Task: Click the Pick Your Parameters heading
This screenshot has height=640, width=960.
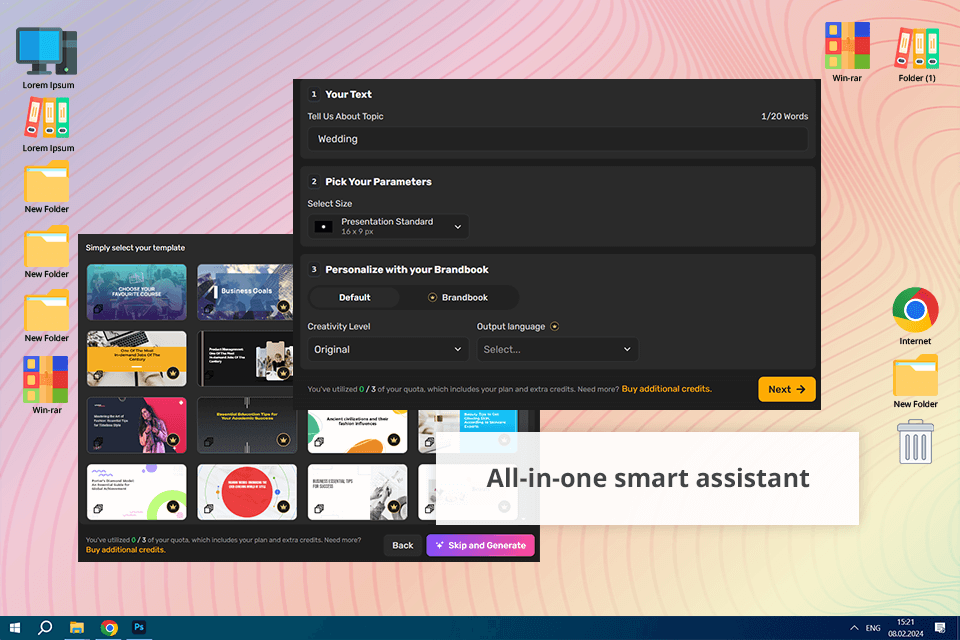Action: (x=378, y=182)
